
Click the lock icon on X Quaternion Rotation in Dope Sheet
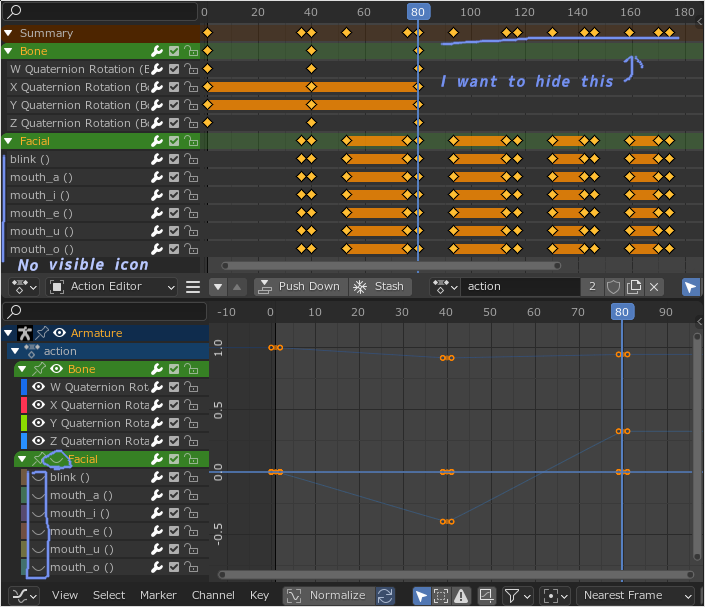[191, 87]
